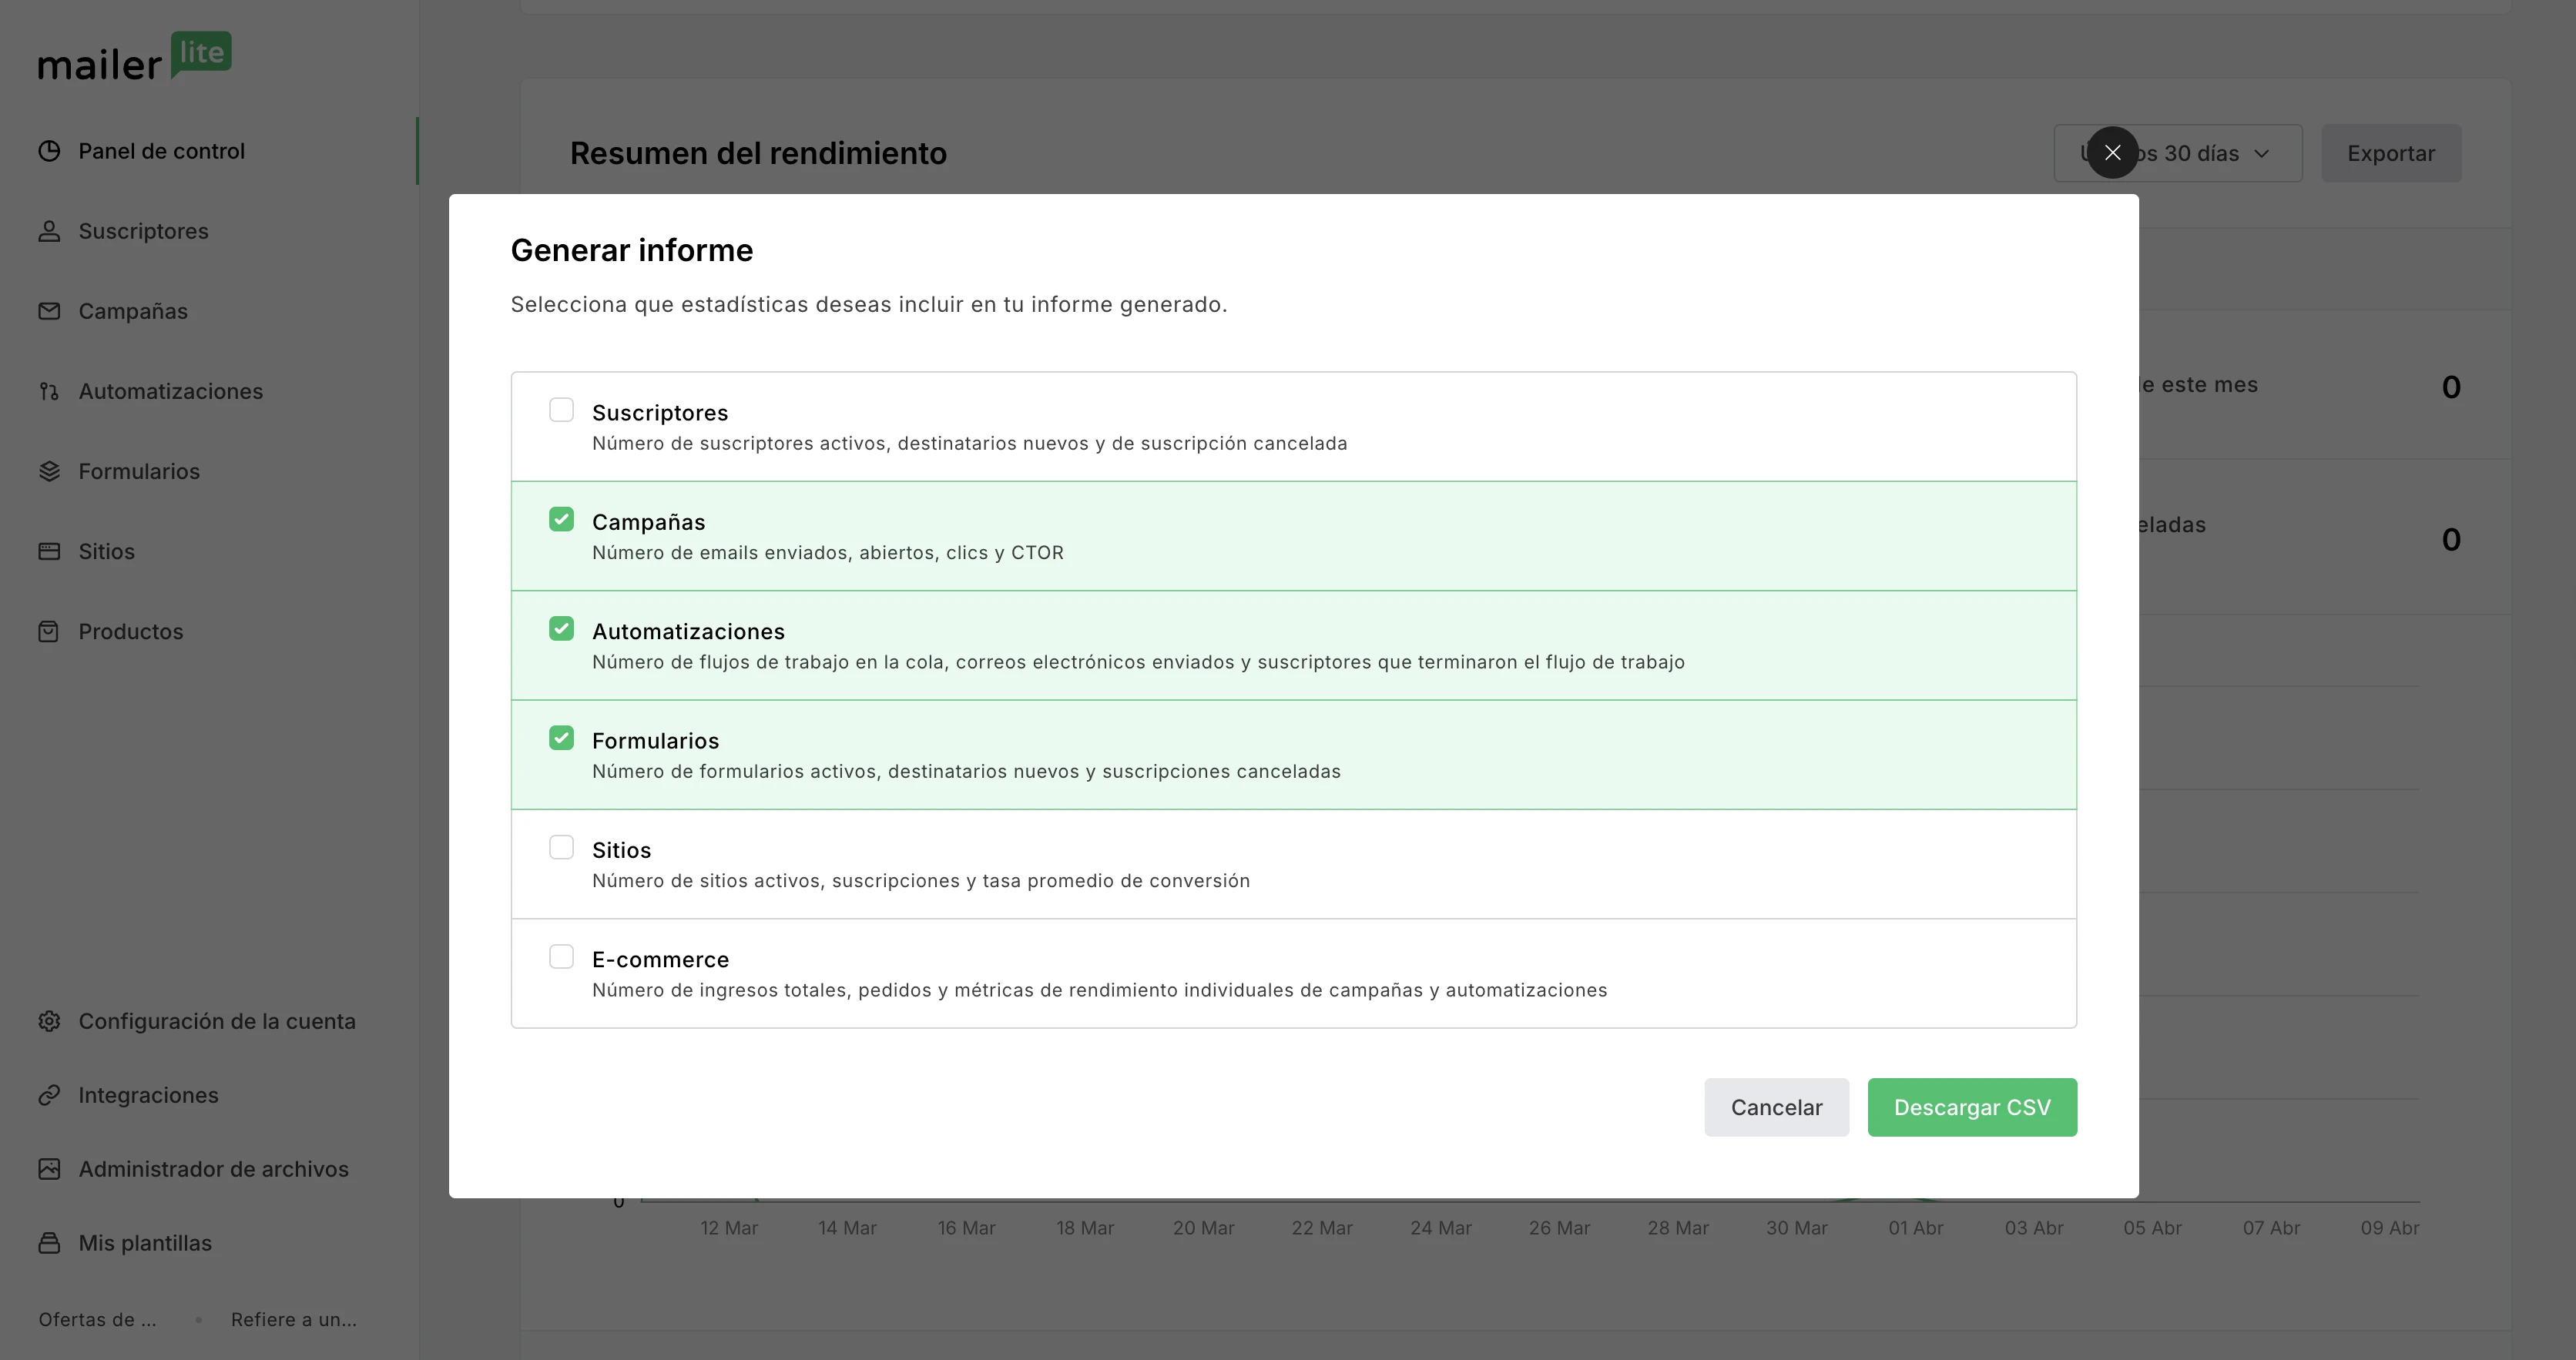
Task: Uncheck the Campañas statistics checkbox
Action: (561, 519)
